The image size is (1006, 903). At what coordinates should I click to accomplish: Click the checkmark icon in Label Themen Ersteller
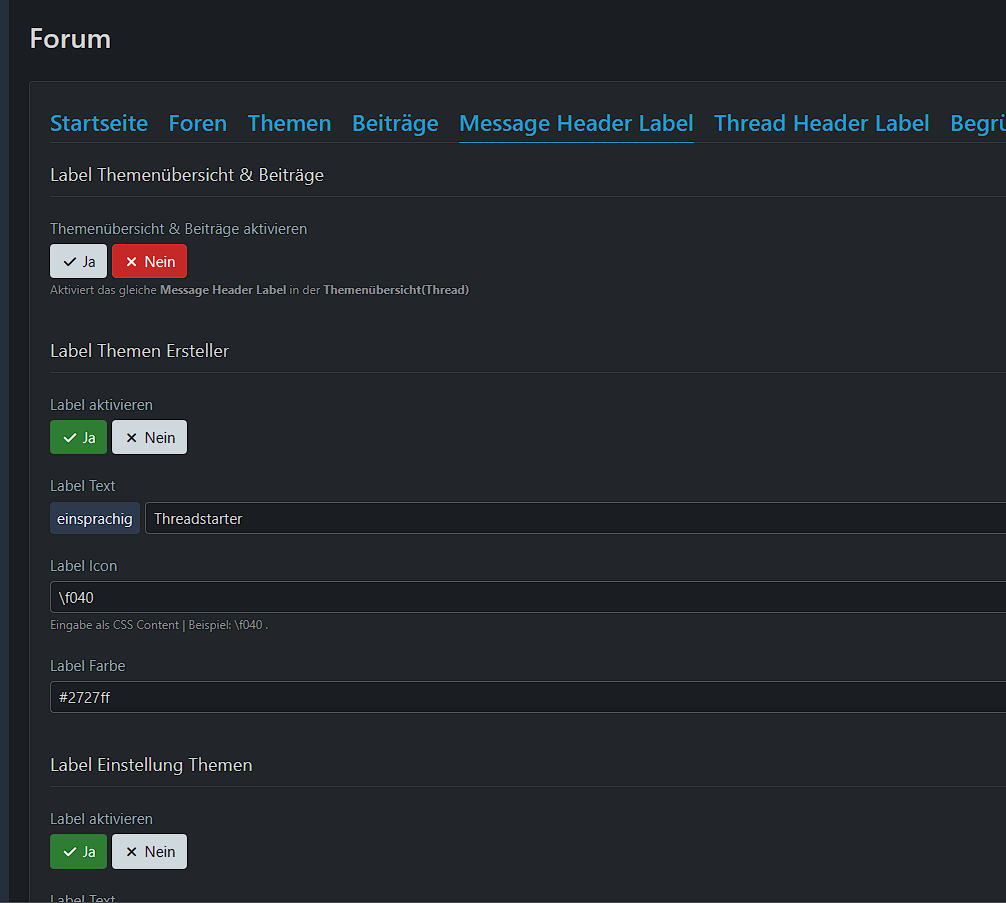[69, 438]
